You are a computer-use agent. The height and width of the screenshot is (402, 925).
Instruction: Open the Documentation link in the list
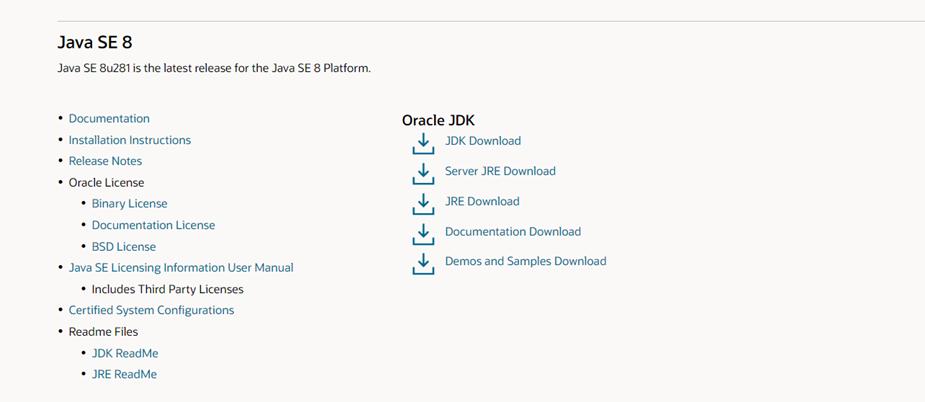point(109,118)
